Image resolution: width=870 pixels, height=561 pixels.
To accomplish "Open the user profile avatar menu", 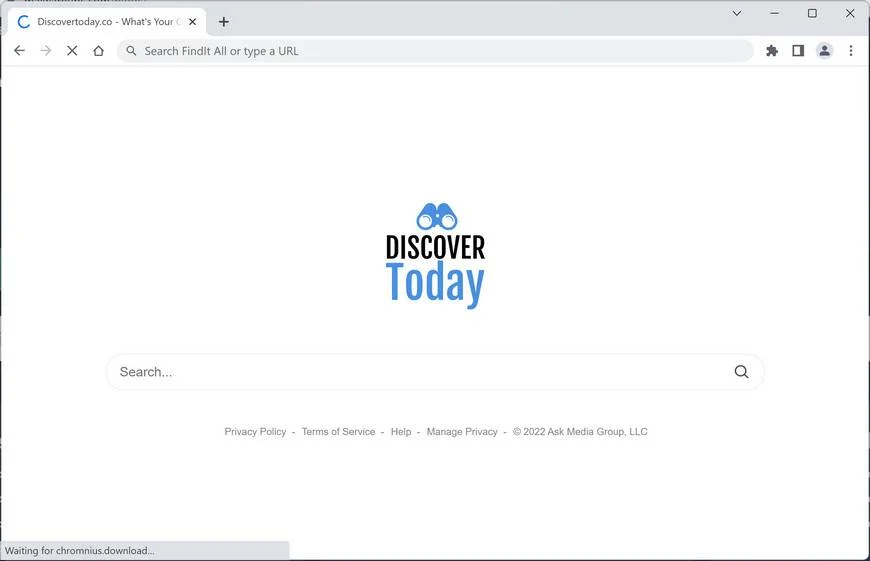I will point(825,51).
